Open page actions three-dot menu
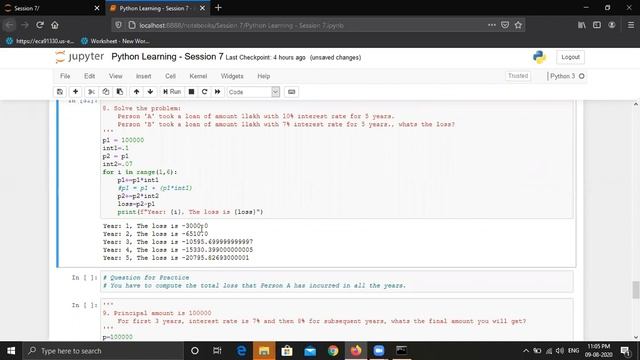This screenshot has width=640, height=360. [x=492, y=25]
